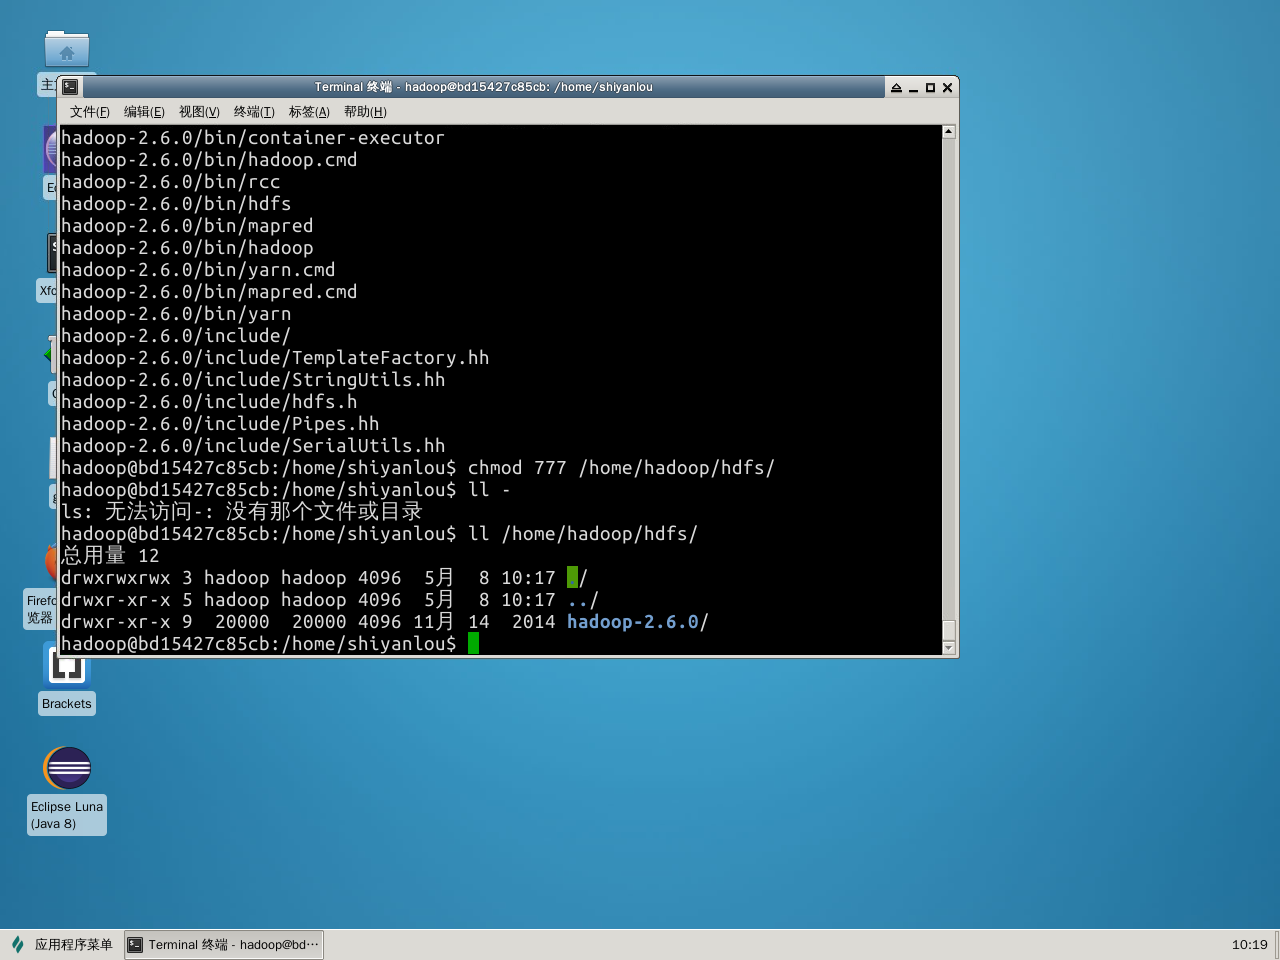Close the terminal window

(x=947, y=88)
